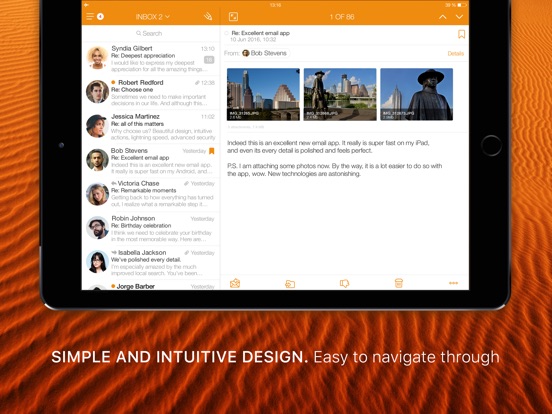
Task: Tap Isabella Jackson's avatar
Action: coord(97,262)
